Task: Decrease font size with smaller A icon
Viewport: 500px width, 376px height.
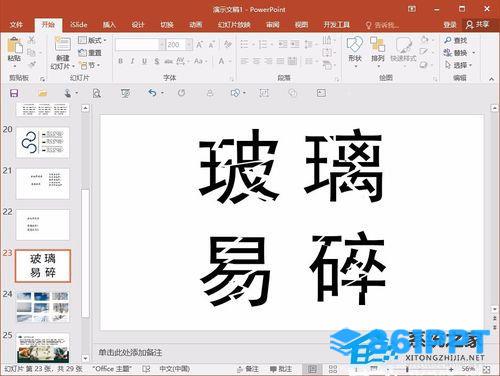Action: pyautogui.click(x=211, y=44)
